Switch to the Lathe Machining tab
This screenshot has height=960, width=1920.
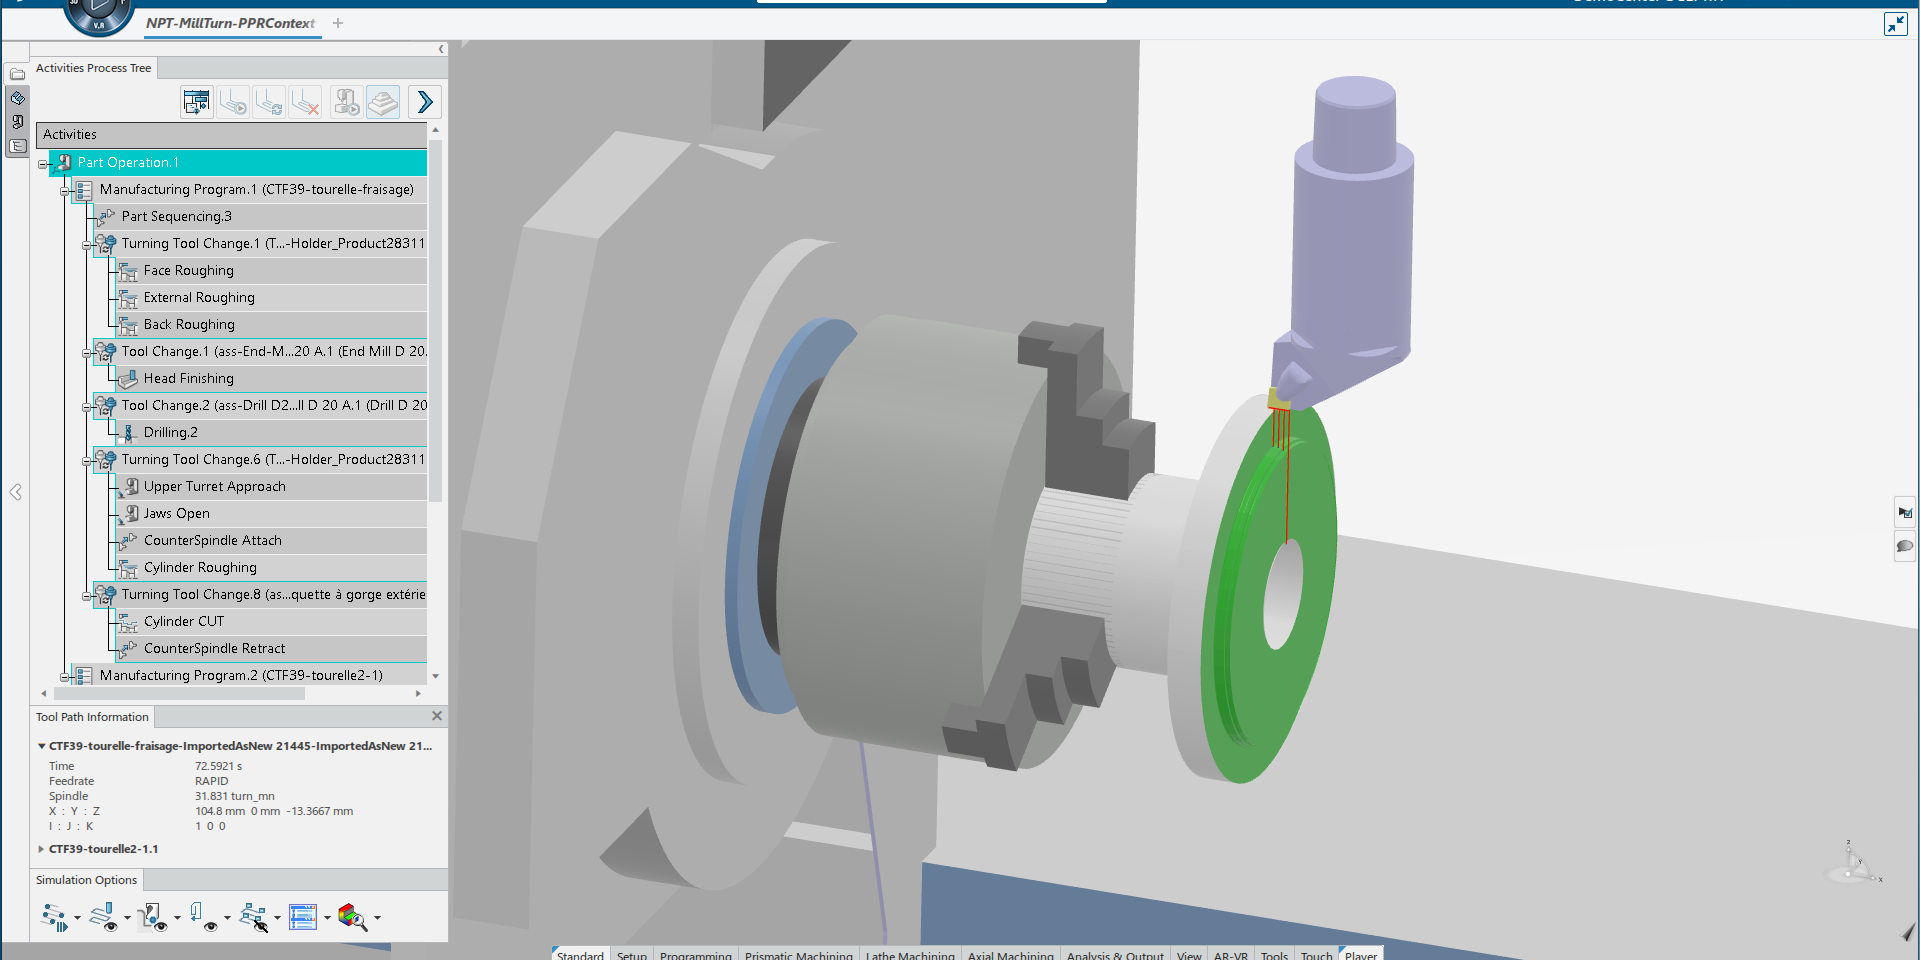click(909, 955)
